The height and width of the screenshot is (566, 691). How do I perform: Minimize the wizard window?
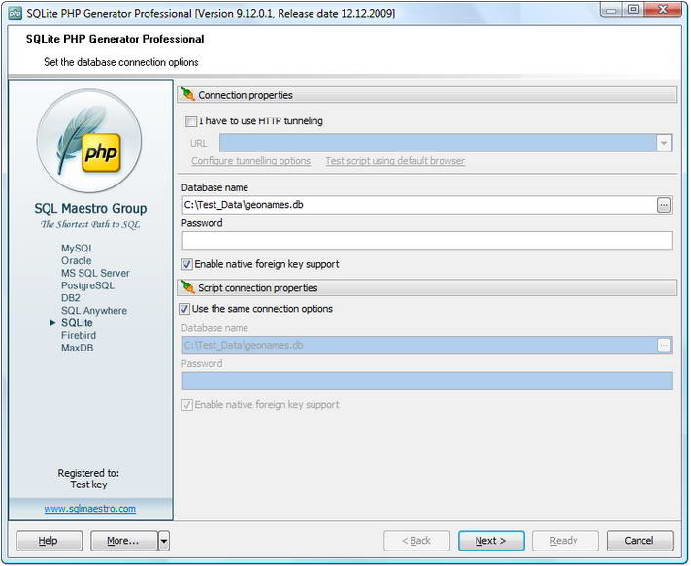pos(612,10)
